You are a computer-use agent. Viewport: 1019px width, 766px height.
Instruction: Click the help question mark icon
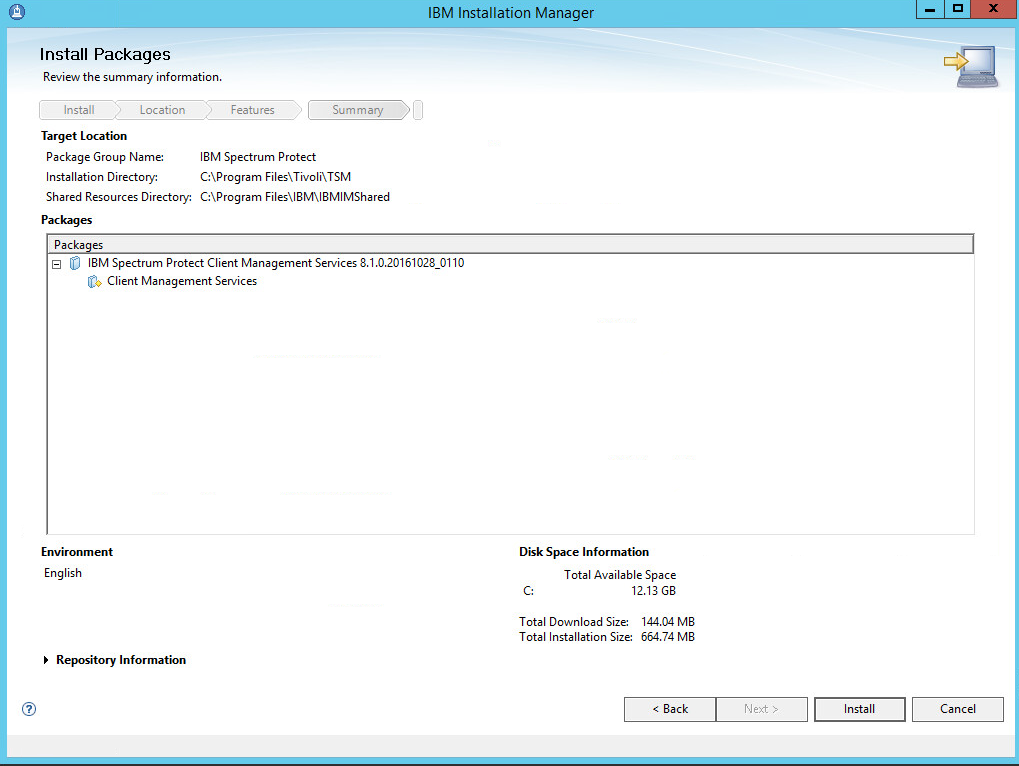tap(29, 709)
